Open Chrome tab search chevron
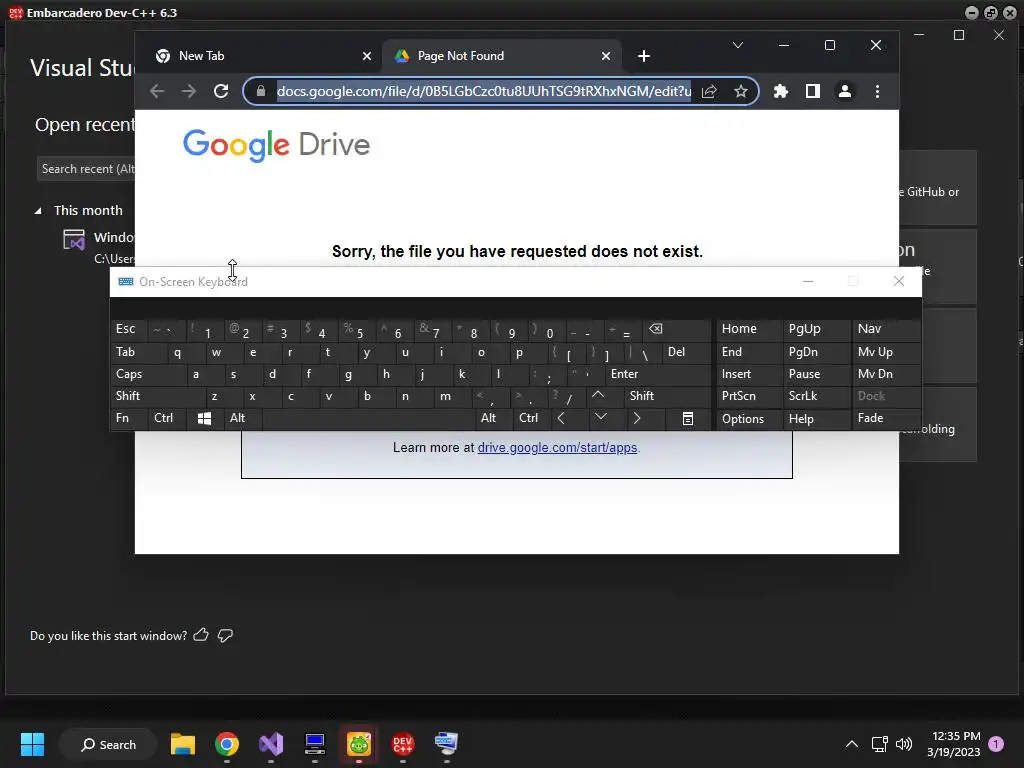This screenshot has height=768, width=1024. [737, 45]
